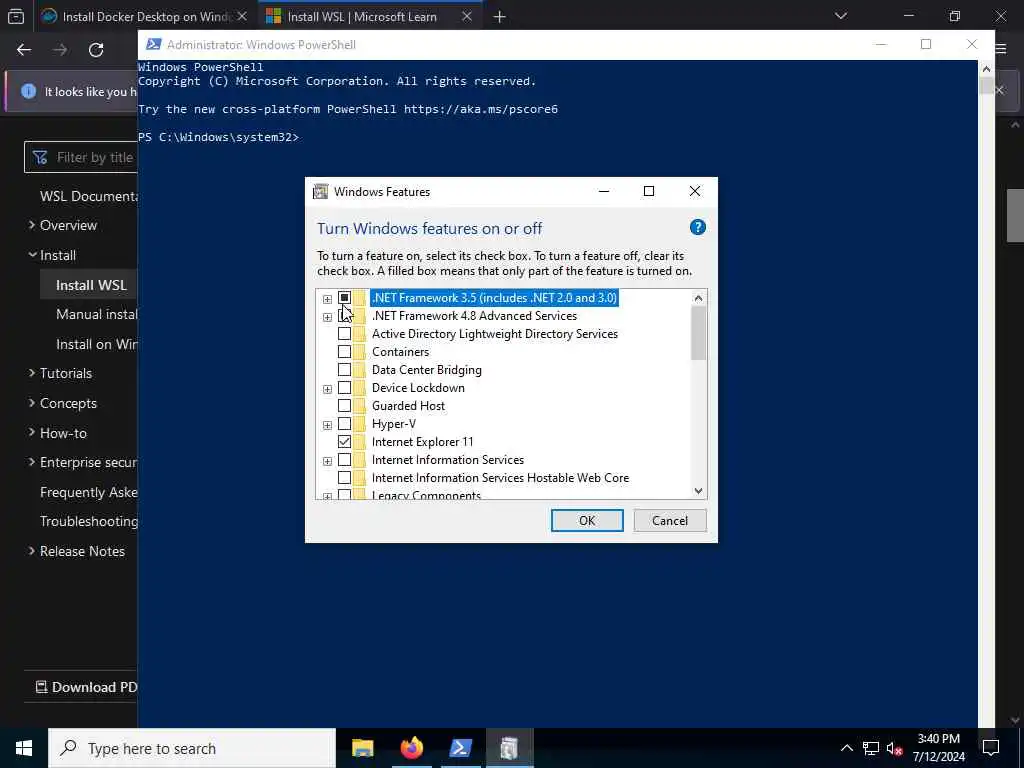This screenshot has height=768, width=1024.
Task: Click the Download PDF link
Action: pos(86,687)
